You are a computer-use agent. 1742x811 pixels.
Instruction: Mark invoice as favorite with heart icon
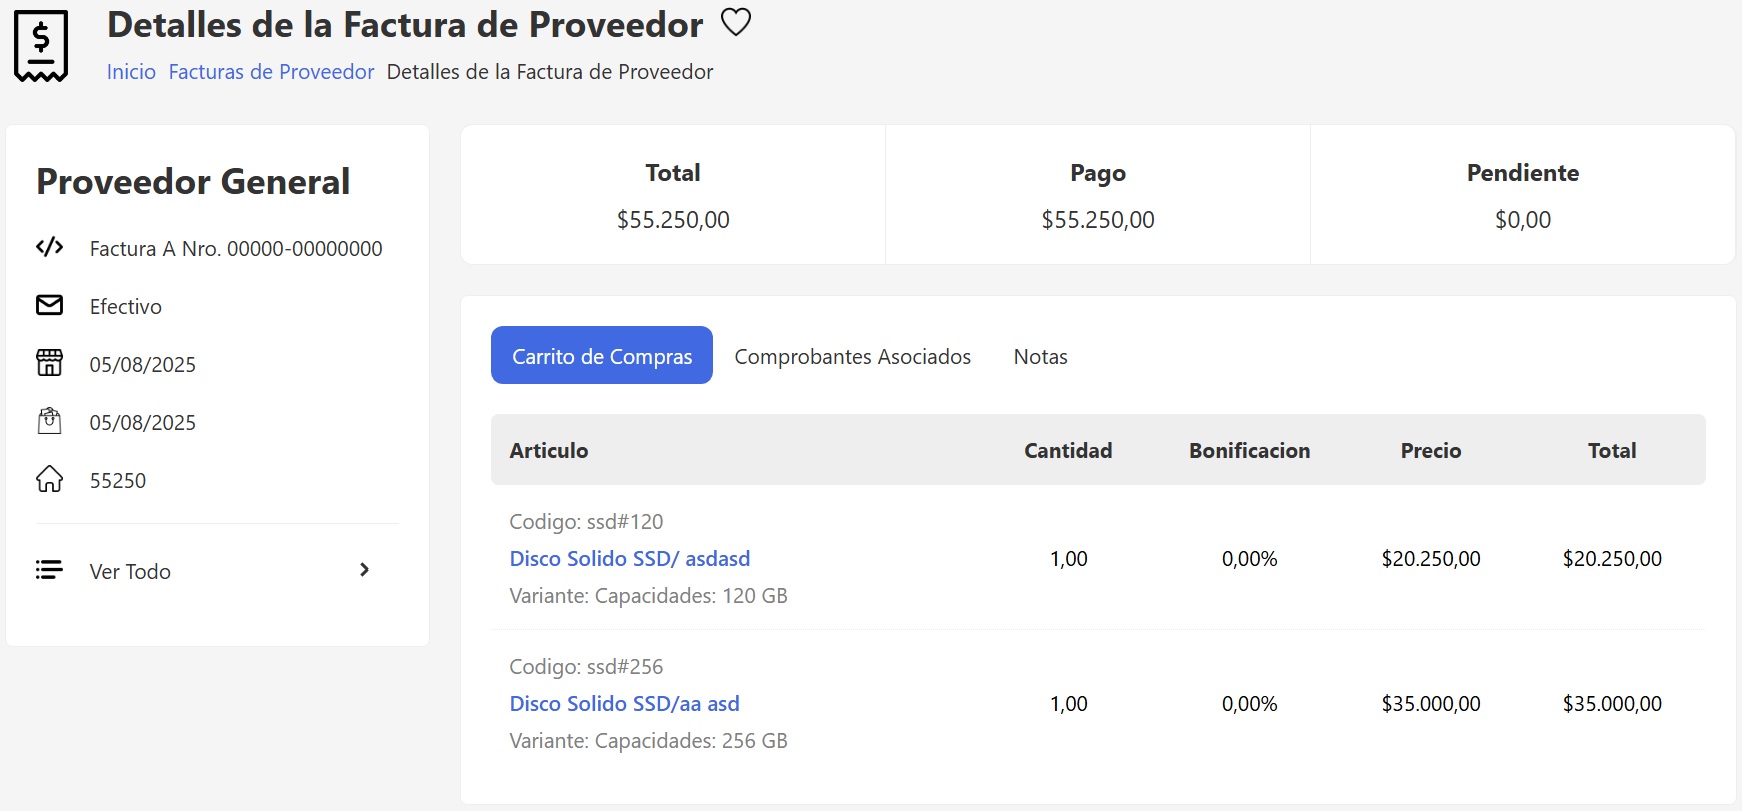[x=736, y=22]
